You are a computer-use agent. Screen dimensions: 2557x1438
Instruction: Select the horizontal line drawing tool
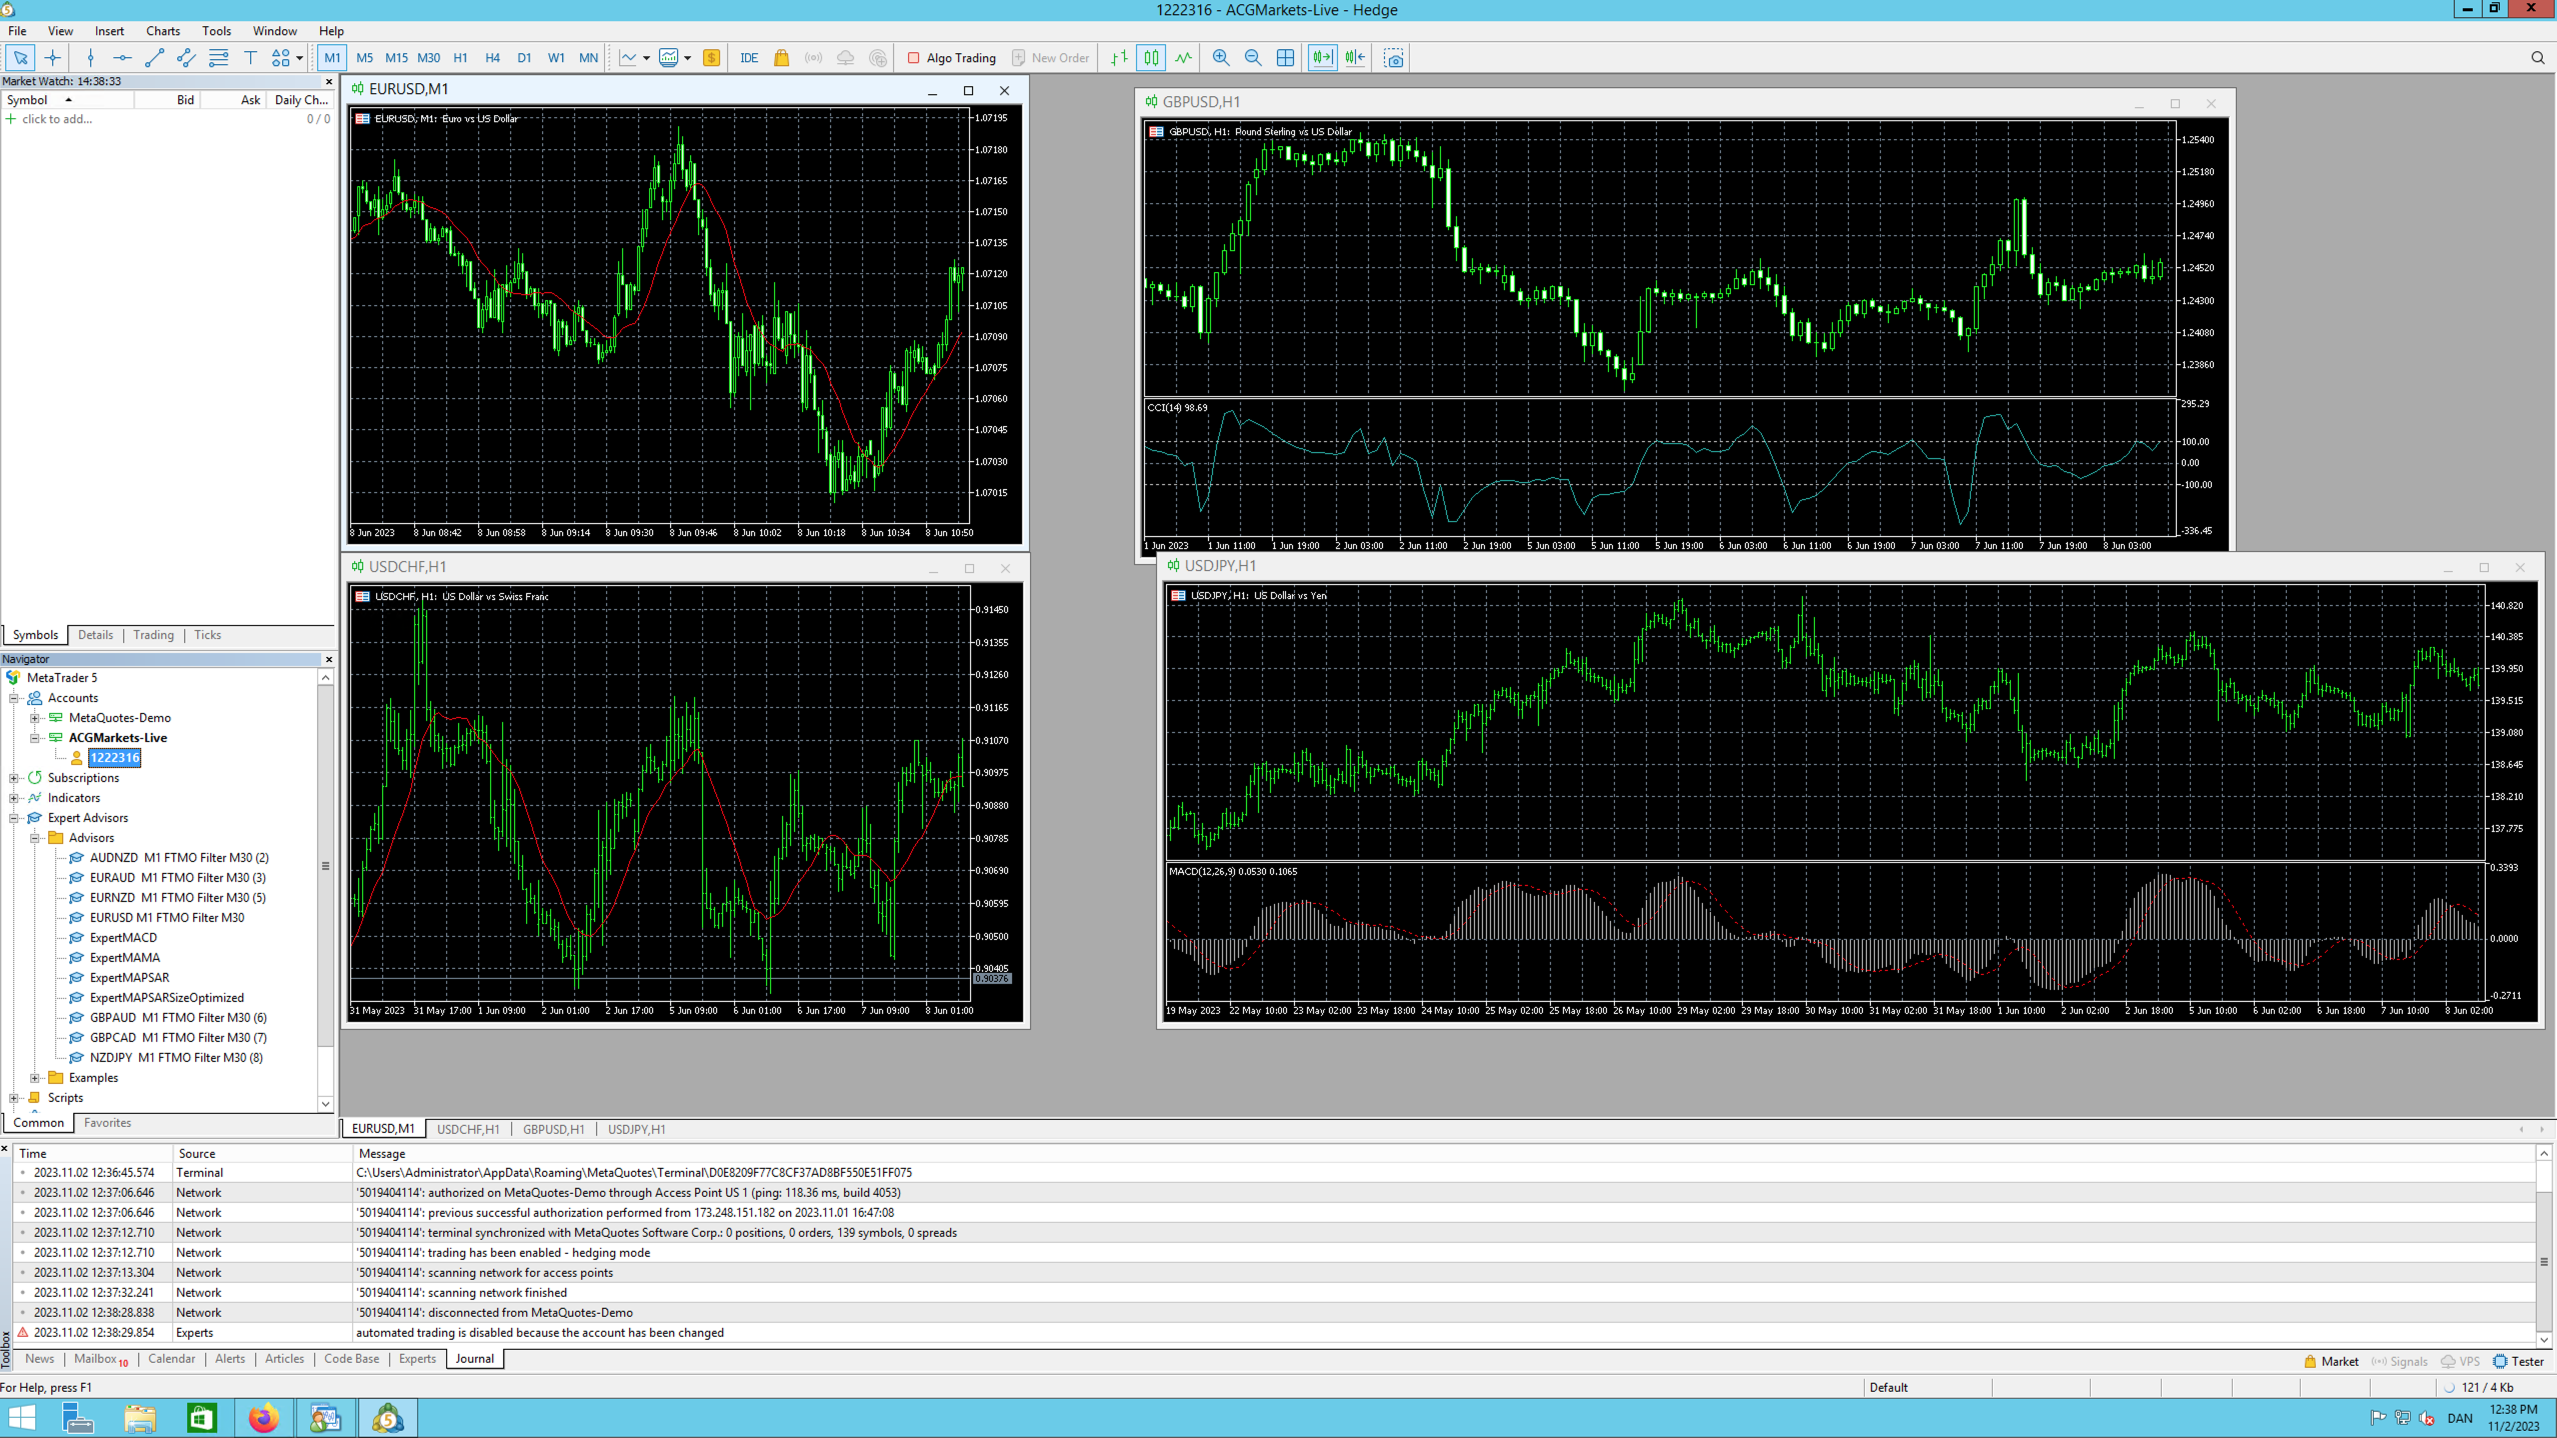[x=122, y=58]
